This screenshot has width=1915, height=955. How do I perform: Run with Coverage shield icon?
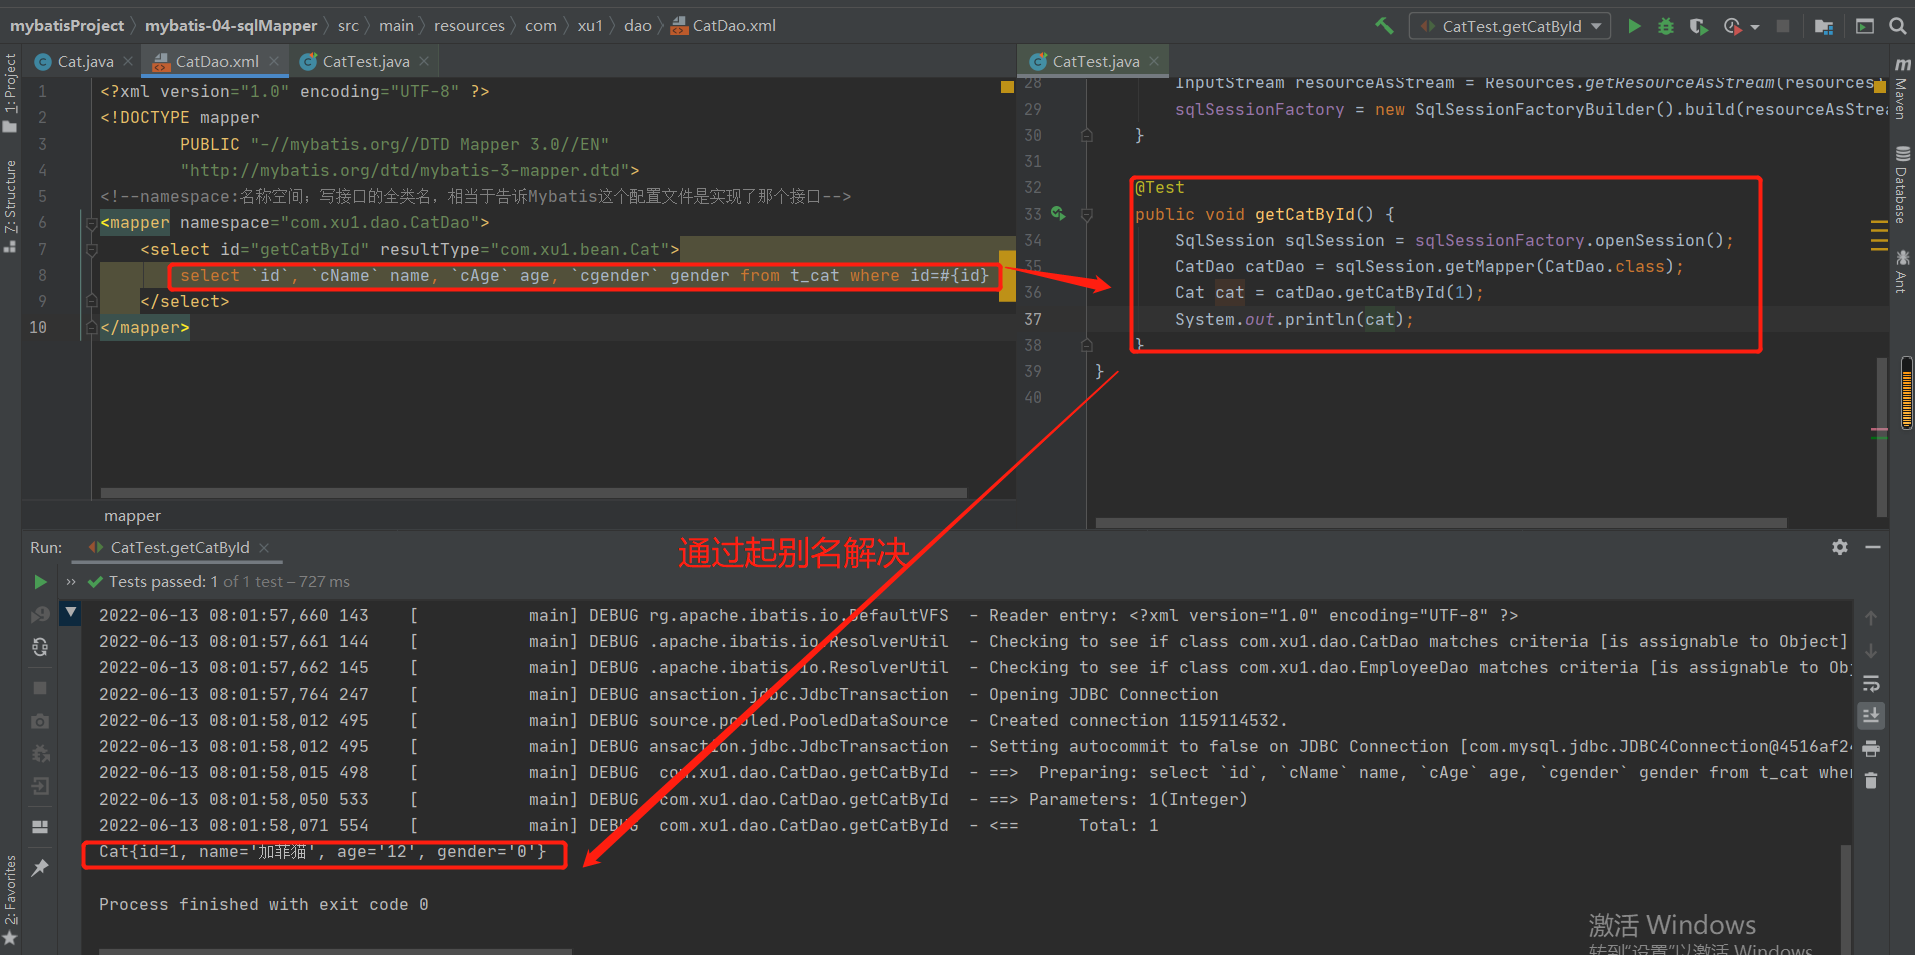pos(1698,26)
